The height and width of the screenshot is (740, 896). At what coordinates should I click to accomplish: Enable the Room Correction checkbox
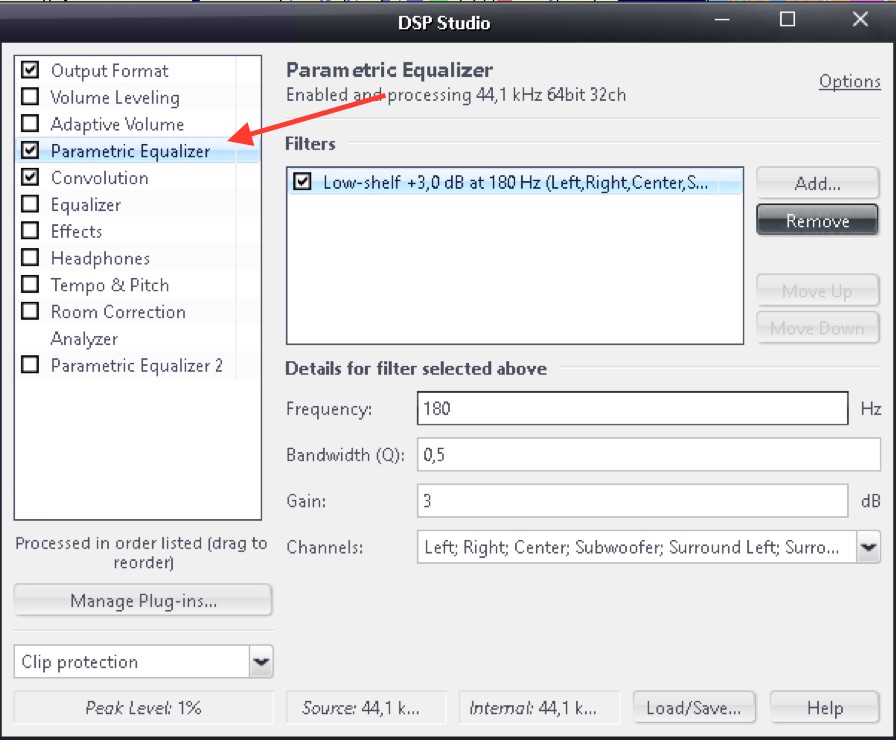point(30,311)
